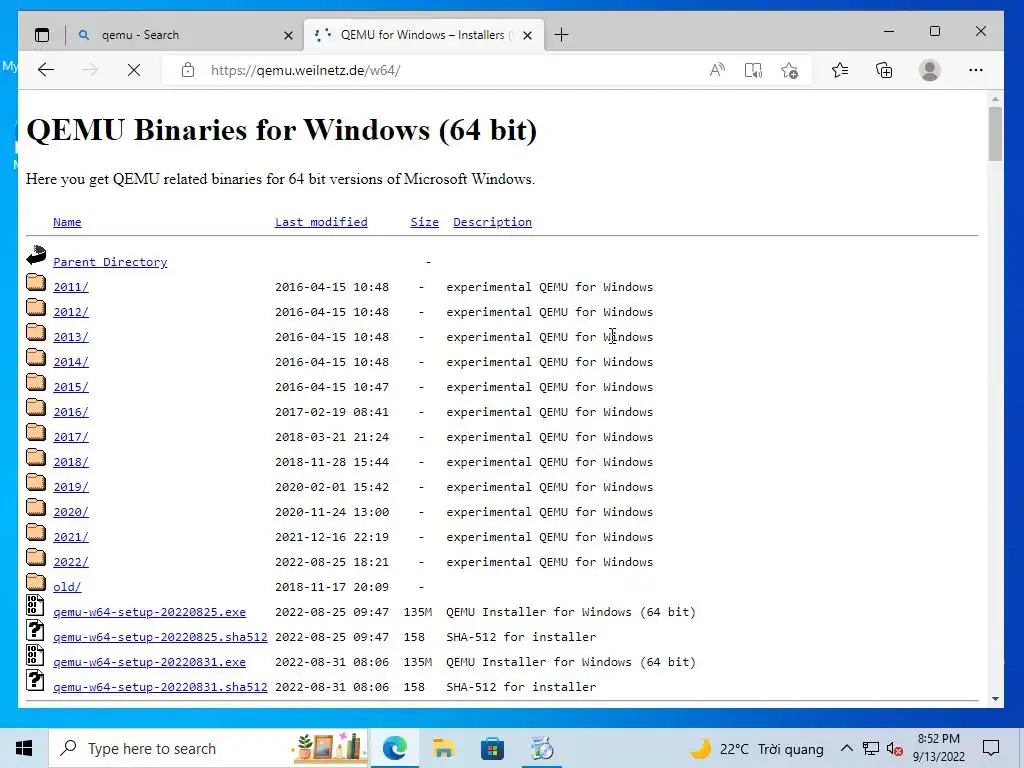1024x768 pixels.
Task: Open the 2021/ folder link
Action: tap(71, 537)
